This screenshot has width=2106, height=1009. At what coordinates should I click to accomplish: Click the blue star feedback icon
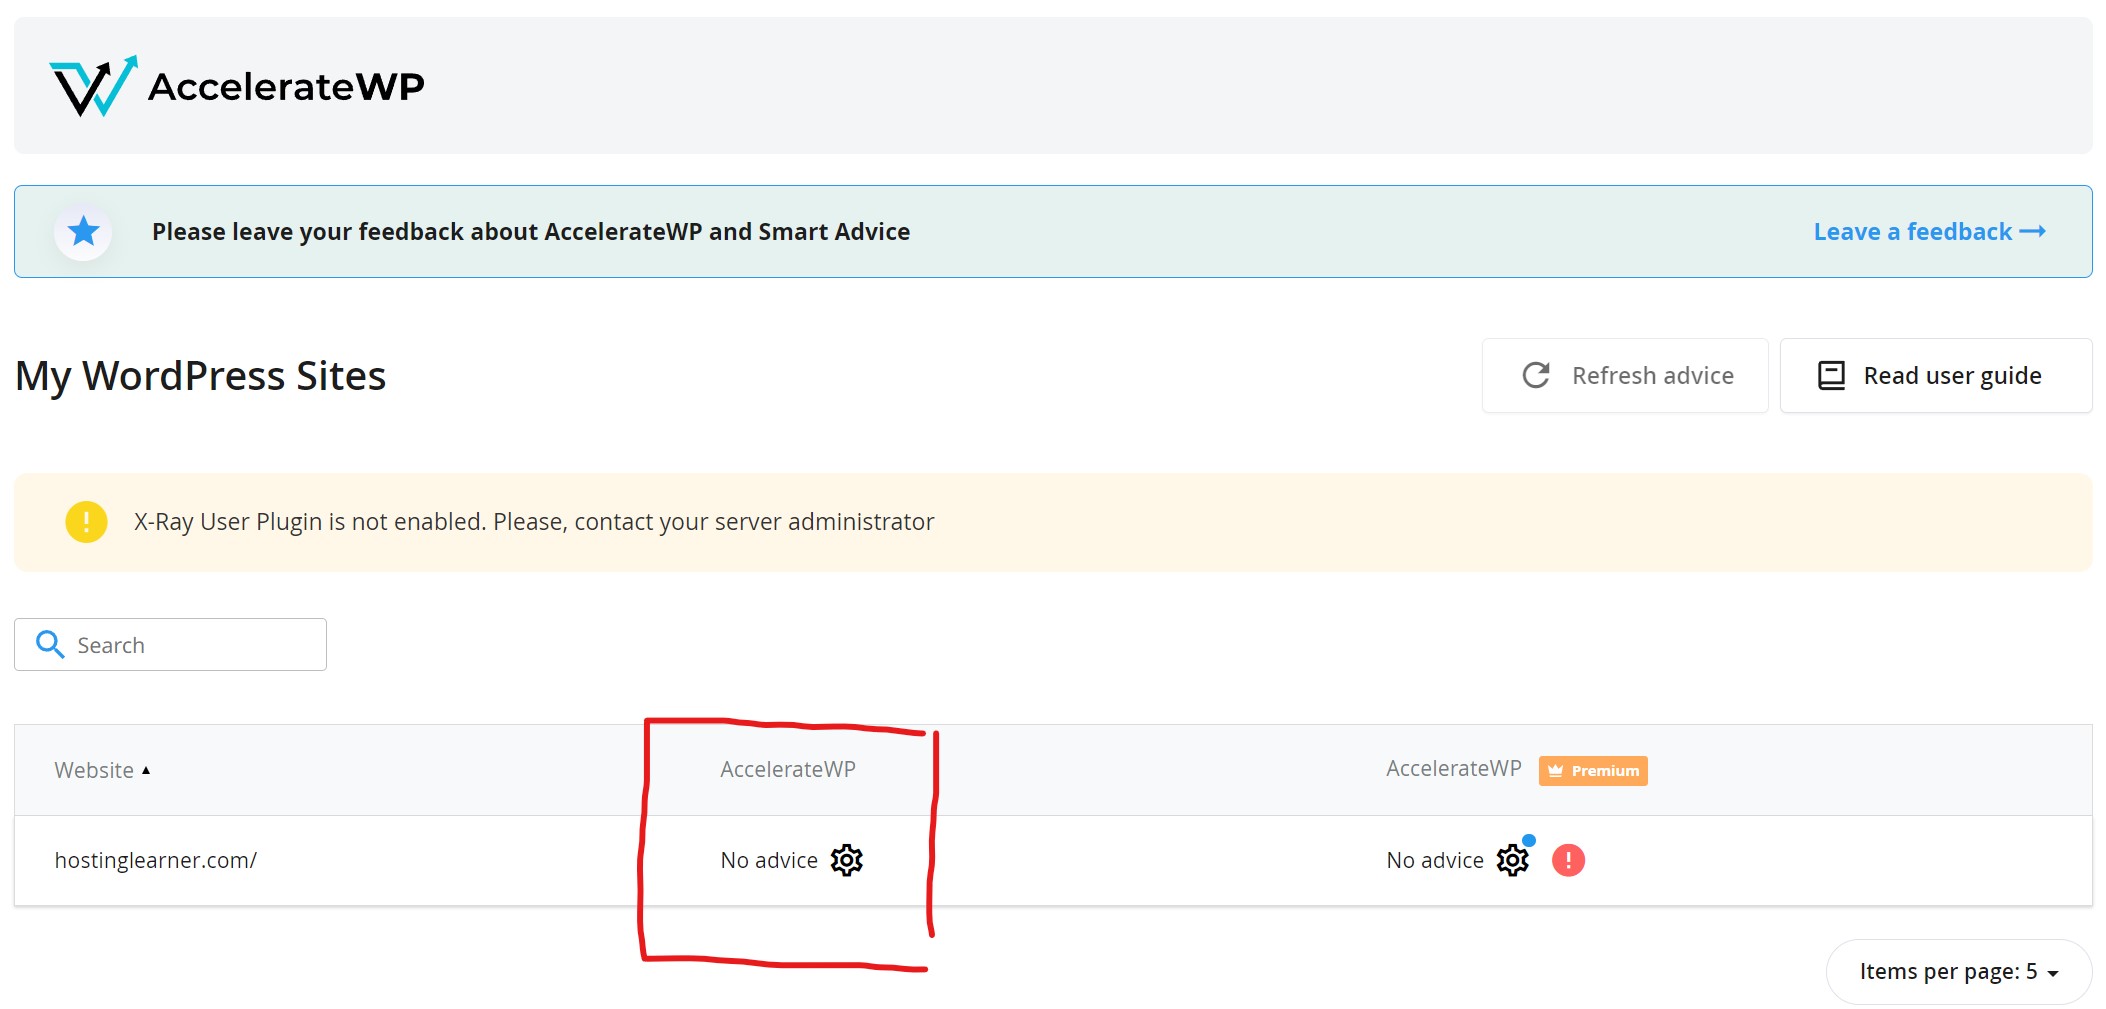click(84, 232)
